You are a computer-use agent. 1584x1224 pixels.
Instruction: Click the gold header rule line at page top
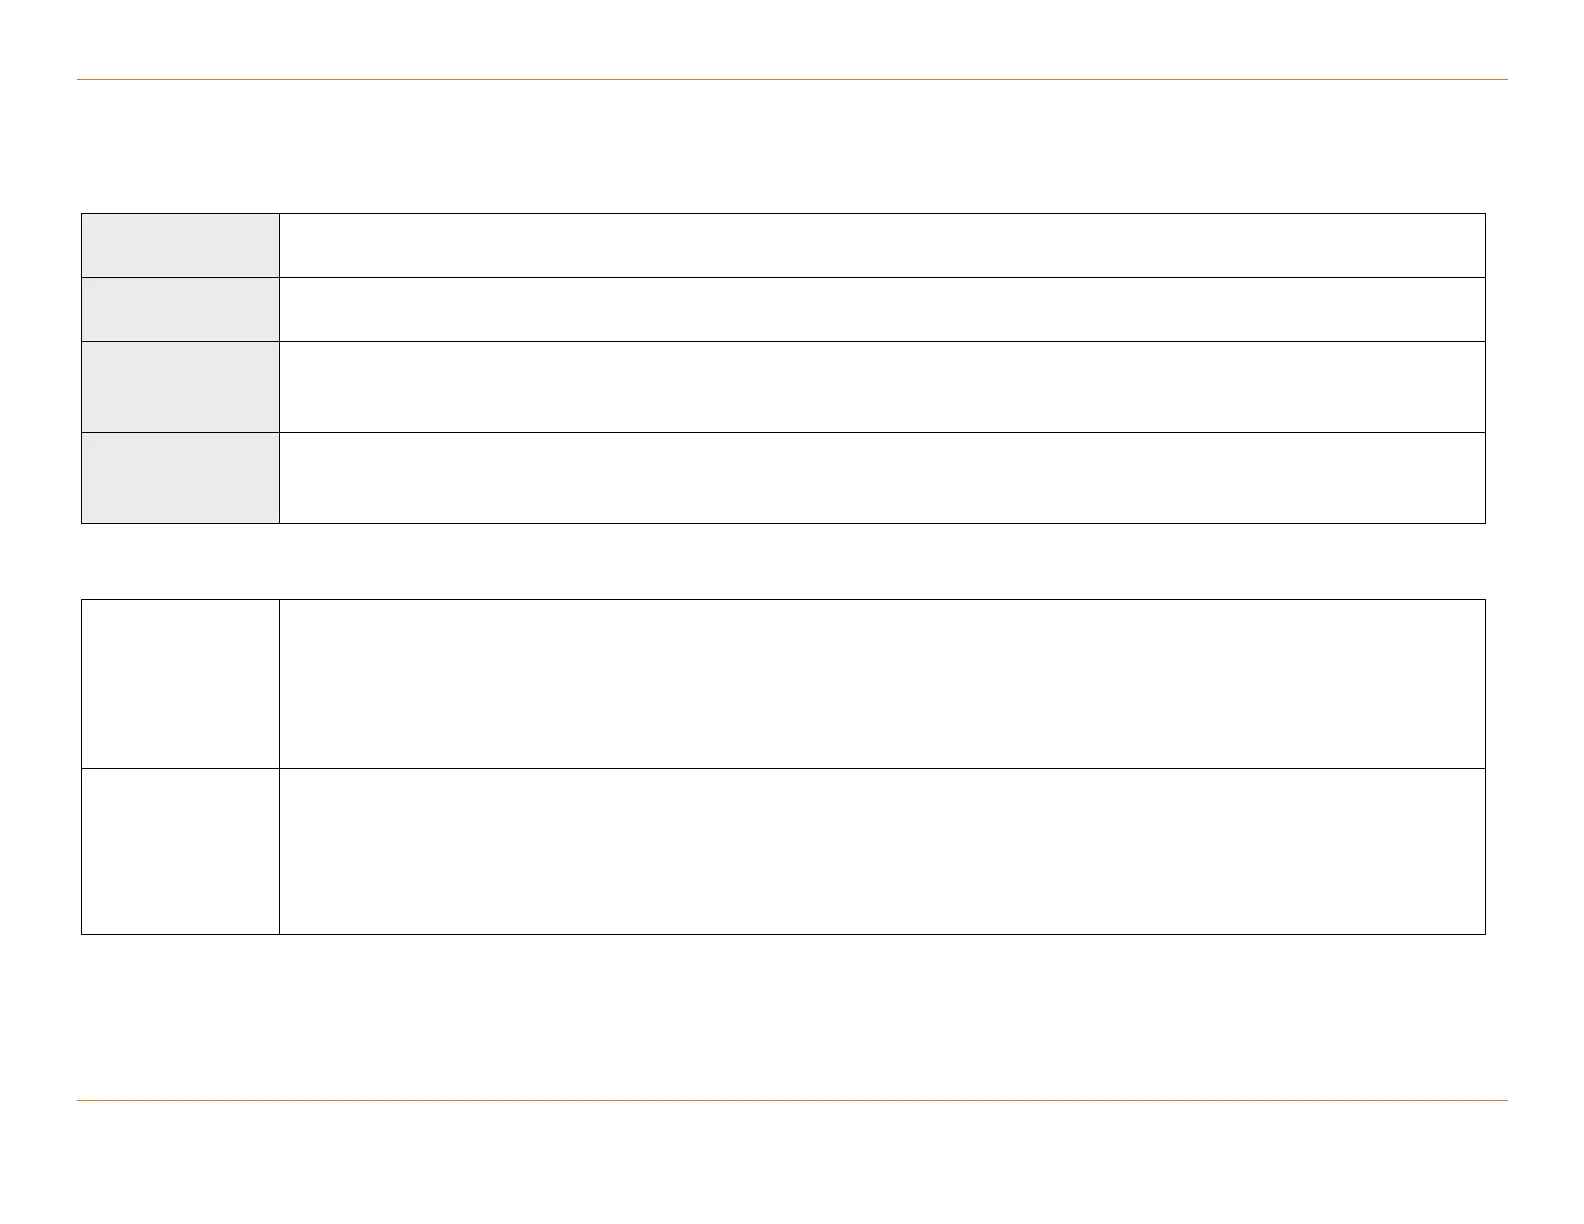(792, 79)
